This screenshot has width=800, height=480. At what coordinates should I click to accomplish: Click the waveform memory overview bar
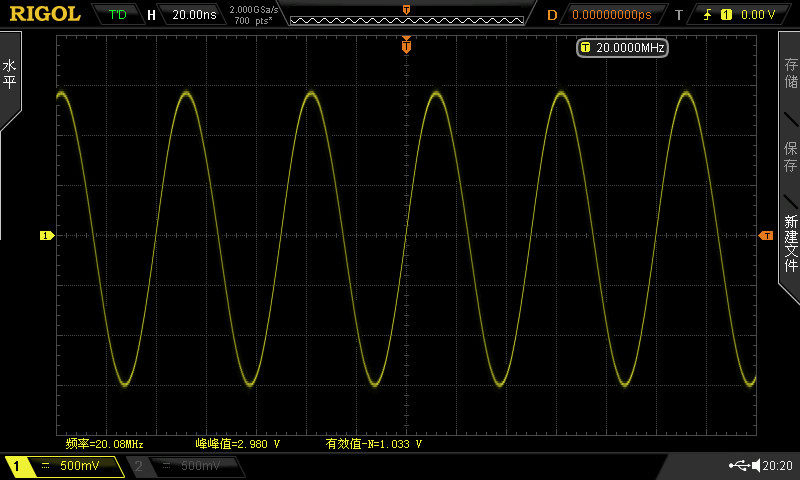407,20
